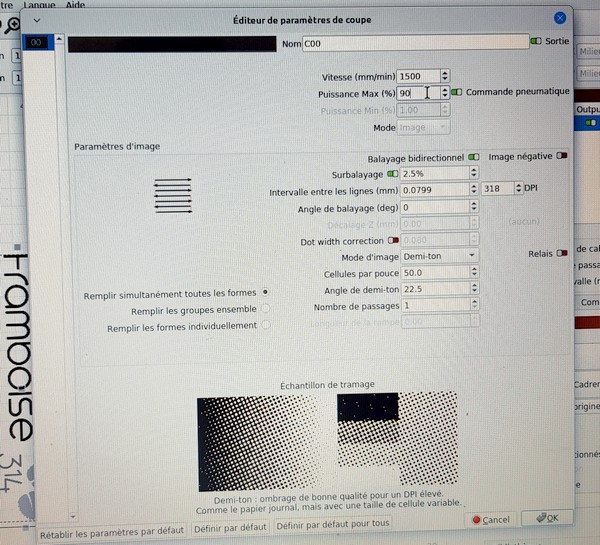Click Définir par défaut pour tous
This screenshot has height=545, width=600.
(x=333, y=525)
